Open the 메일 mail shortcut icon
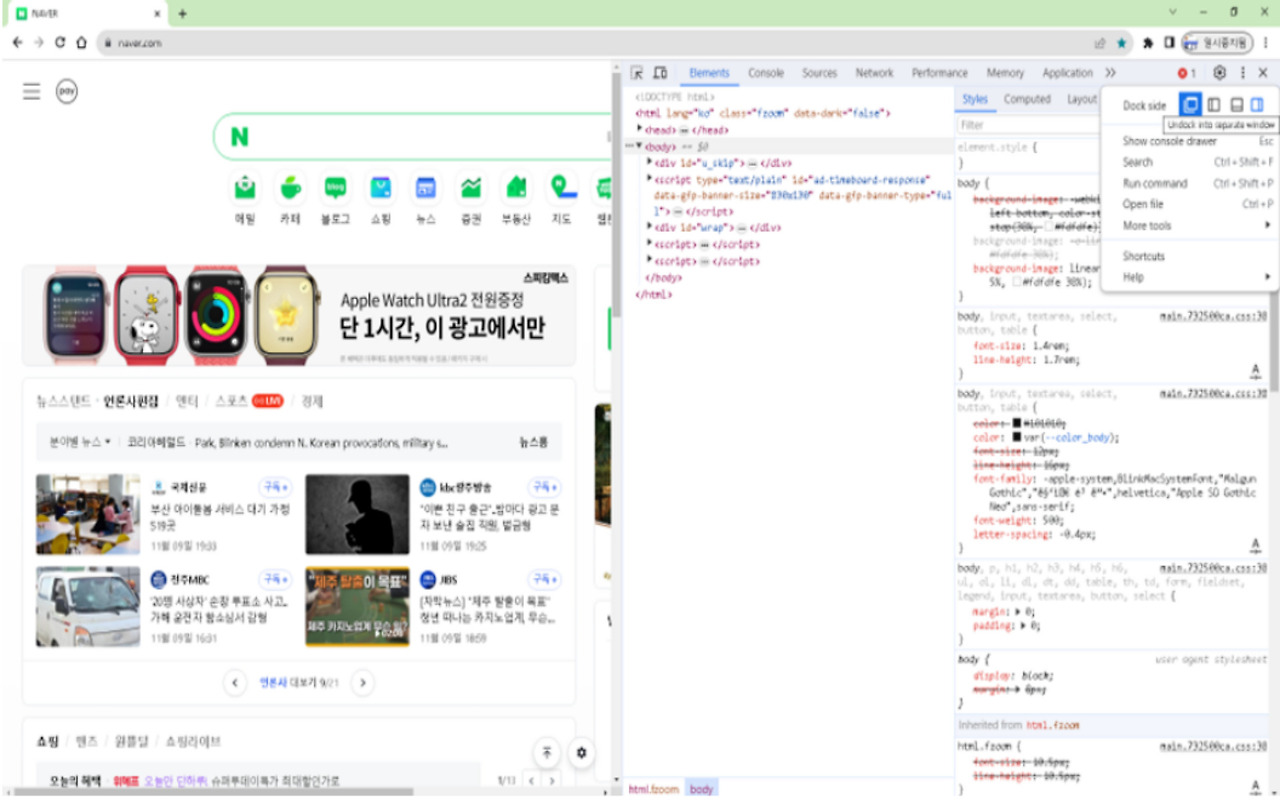The image size is (1280, 800). coord(245,187)
